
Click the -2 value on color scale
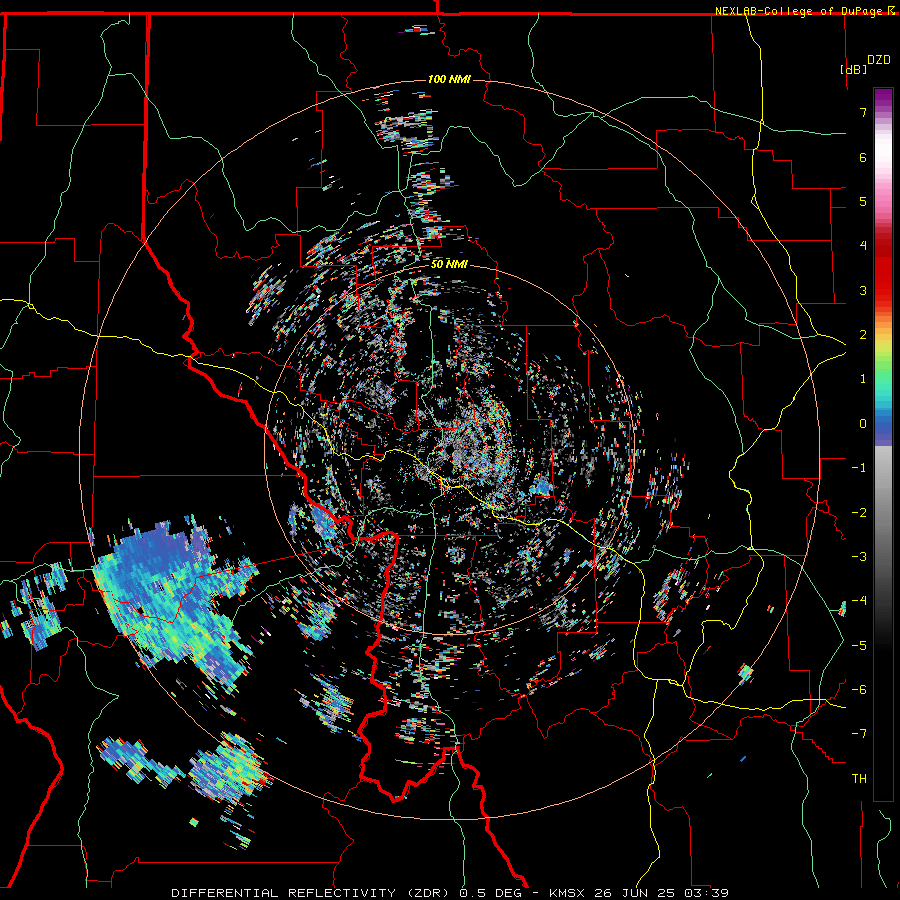(x=859, y=513)
